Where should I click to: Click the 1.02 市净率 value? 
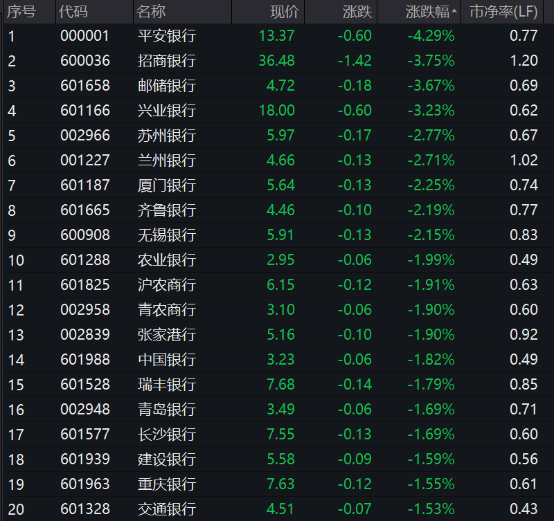524,160
